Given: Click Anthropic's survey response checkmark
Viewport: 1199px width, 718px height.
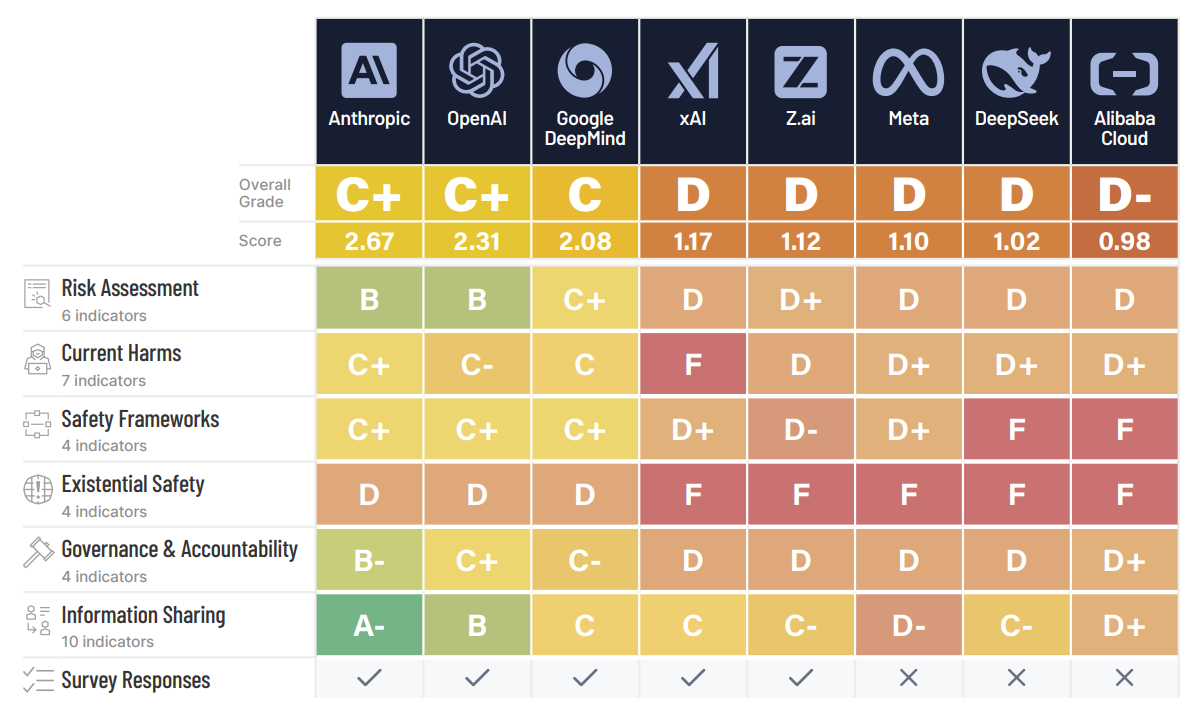Looking at the screenshot, I should [x=369, y=678].
